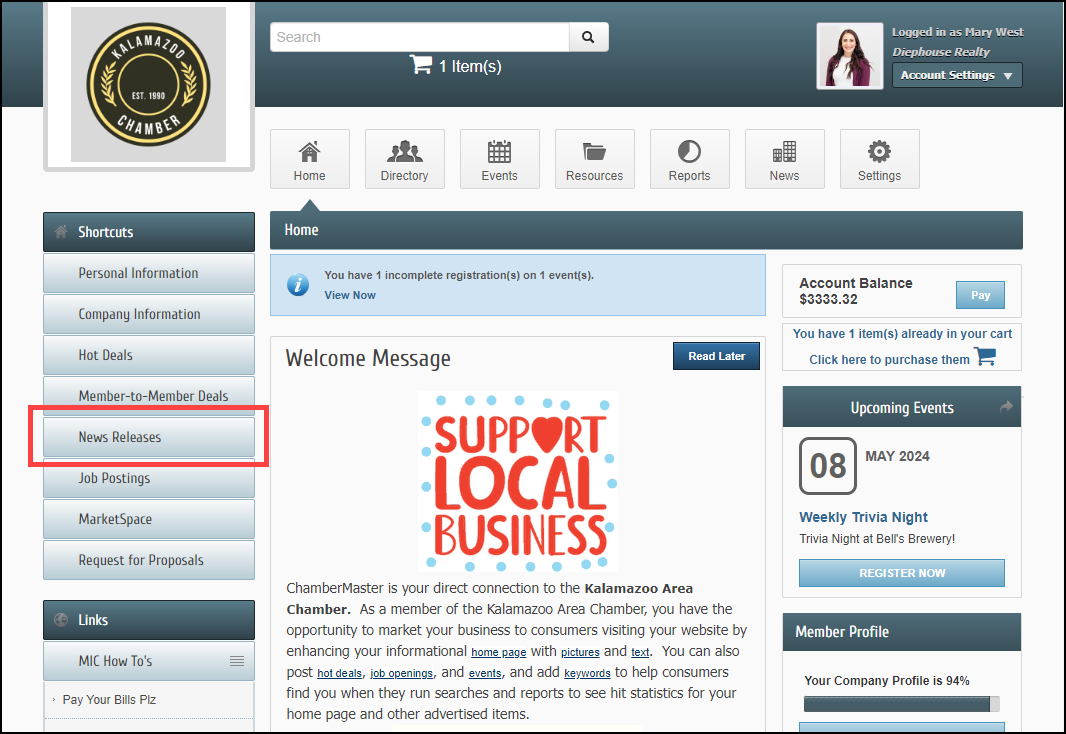Open News Releases shortcut
1066x734 pixels.
point(149,437)
